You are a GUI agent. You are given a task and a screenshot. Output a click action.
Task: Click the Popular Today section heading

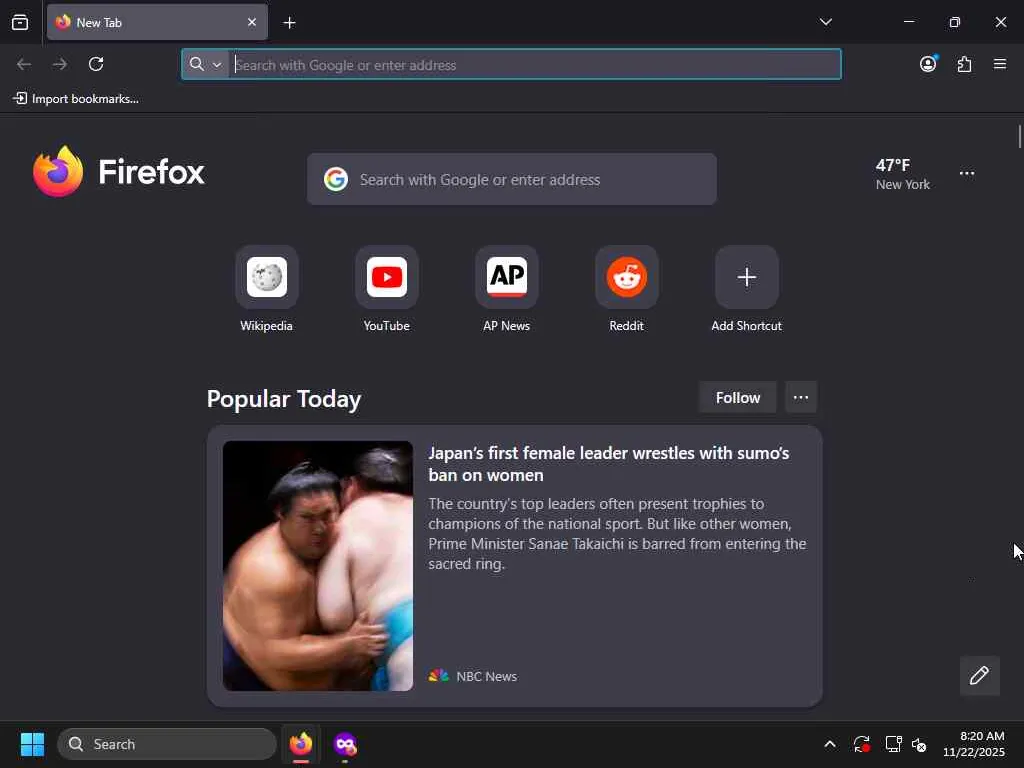click(283, 398)
